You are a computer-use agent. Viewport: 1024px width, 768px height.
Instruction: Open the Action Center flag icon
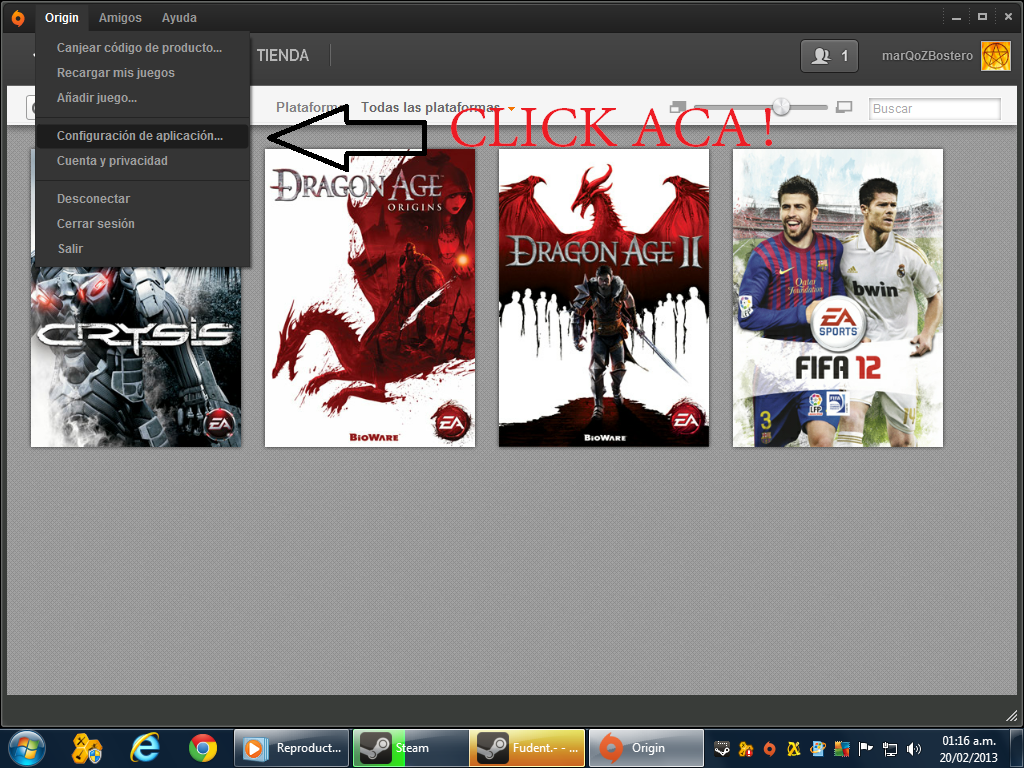866,748
